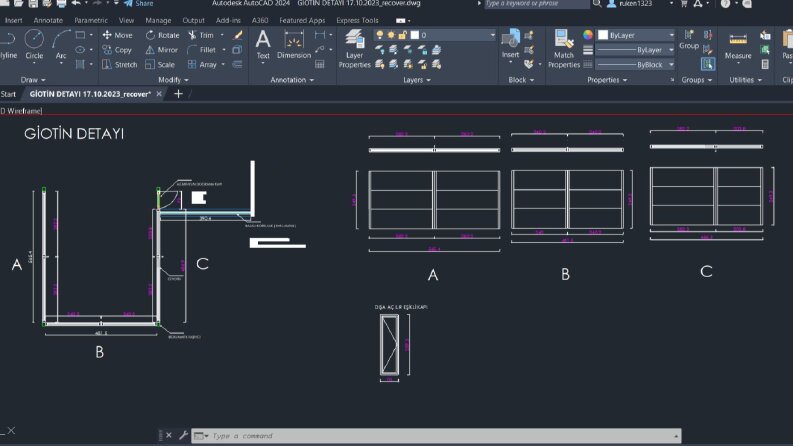Click Make Current layer icon
This screenshot has width=793, height=446.
(436, 50)
